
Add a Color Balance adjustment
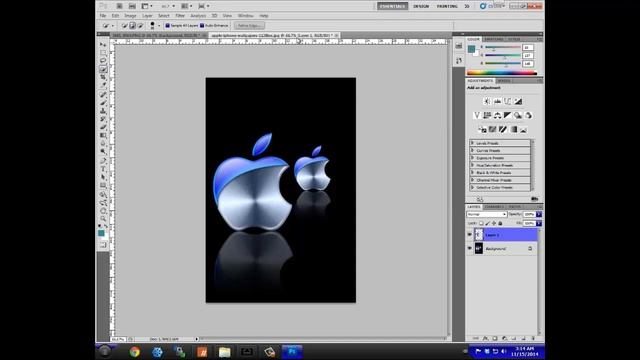coord(497,116)
